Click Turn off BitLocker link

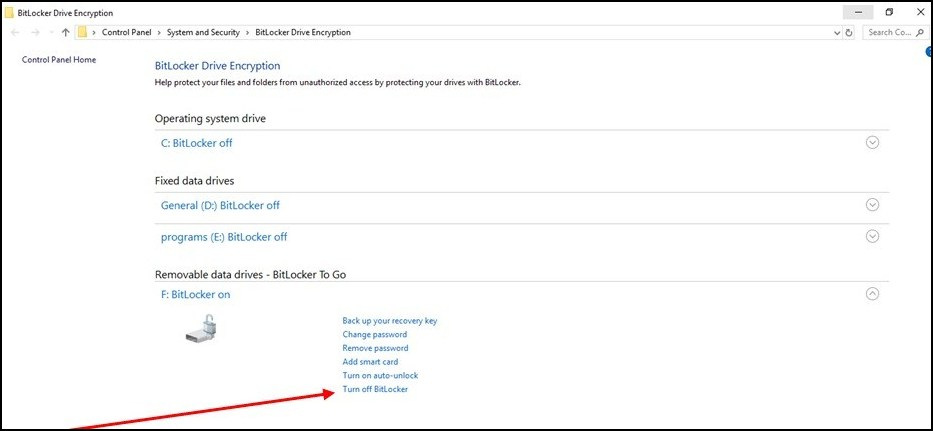click(375, 389)
